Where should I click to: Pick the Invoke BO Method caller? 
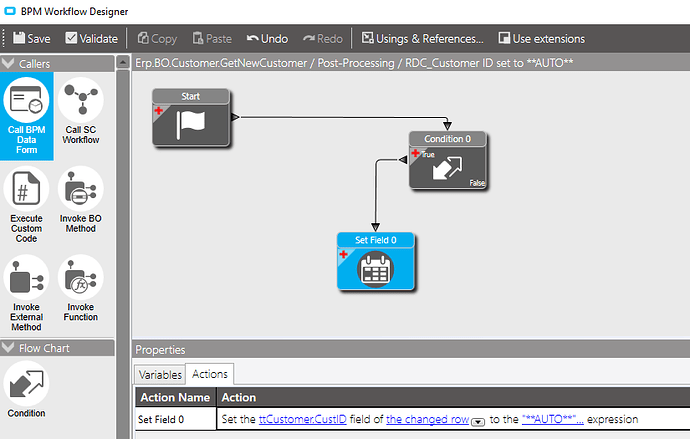tap(81, 200)
